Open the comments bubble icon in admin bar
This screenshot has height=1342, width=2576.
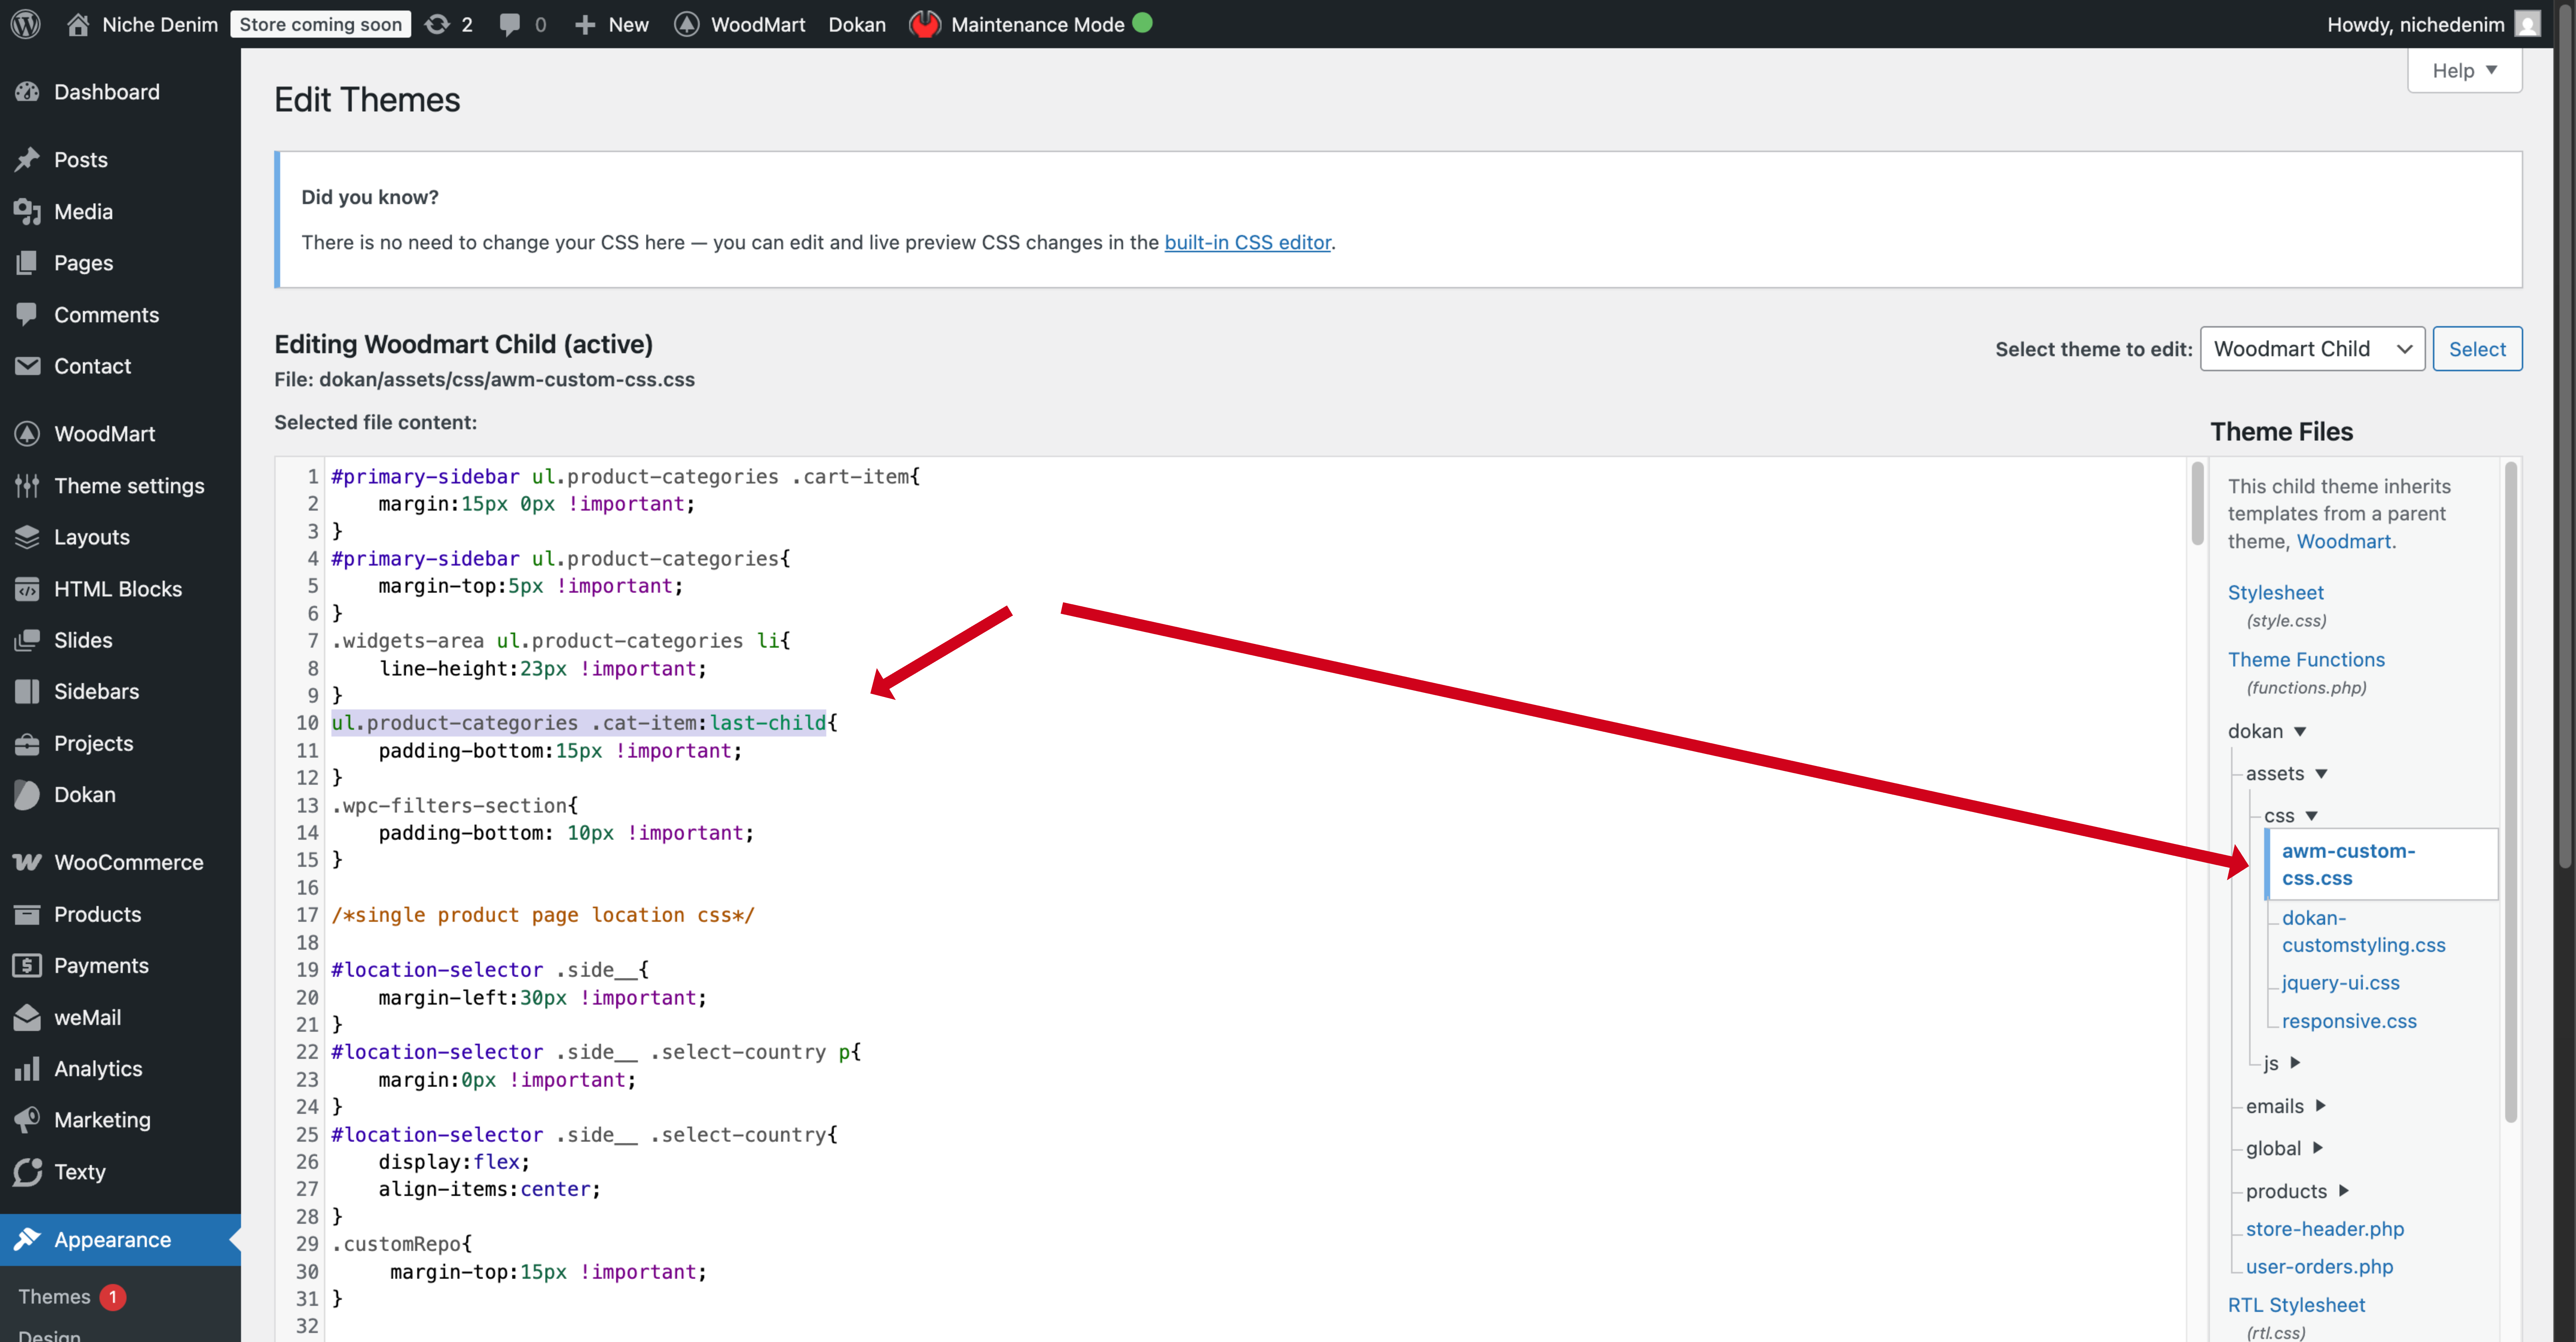(510, 24)
